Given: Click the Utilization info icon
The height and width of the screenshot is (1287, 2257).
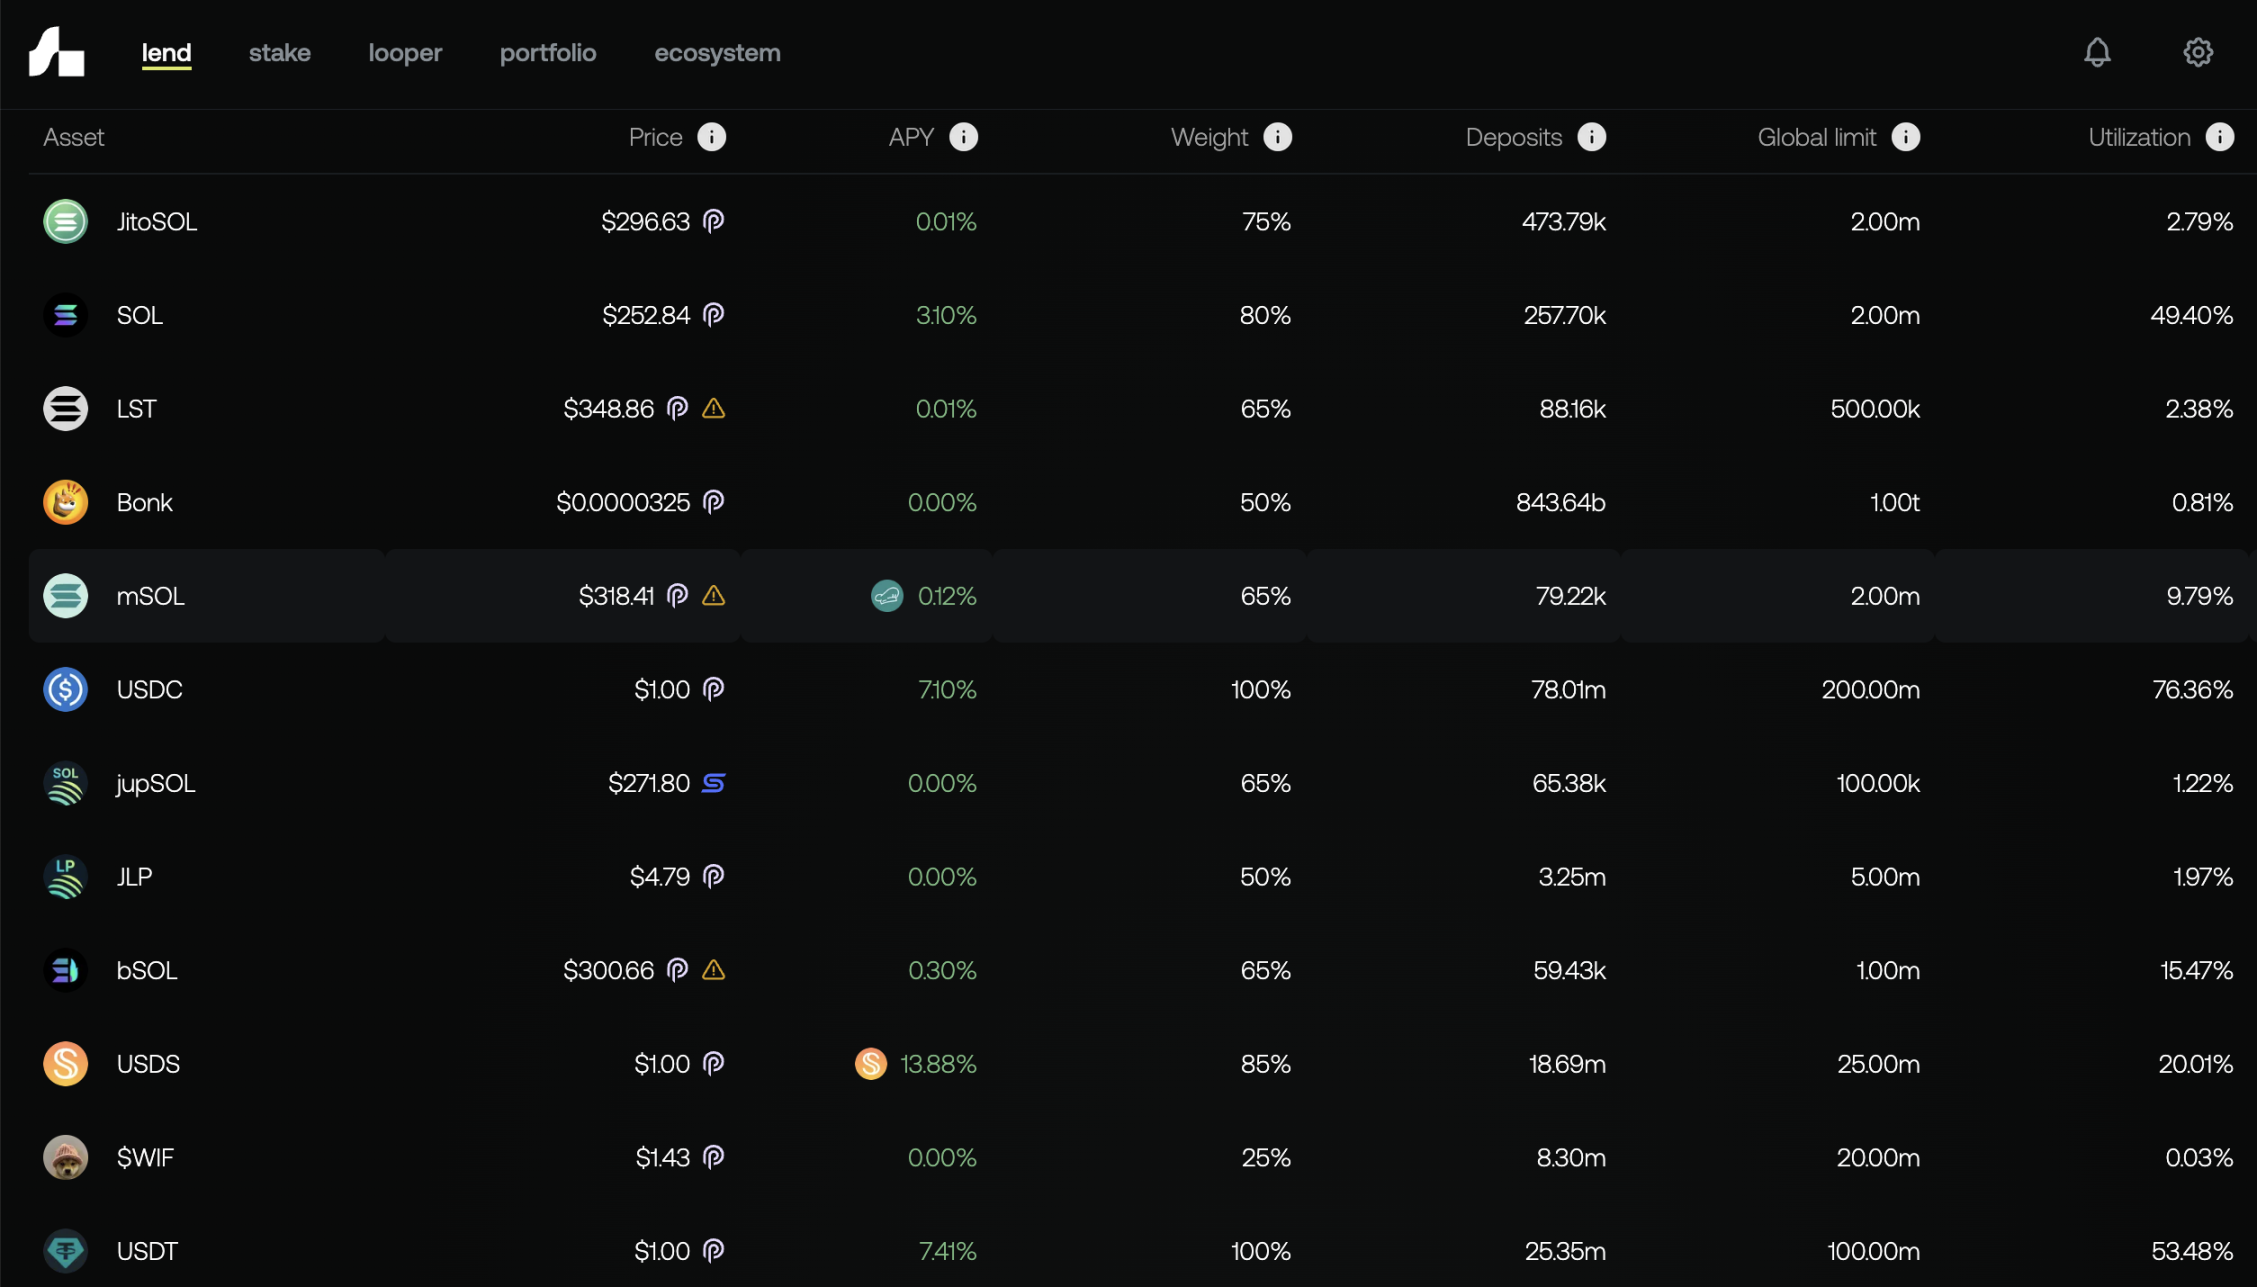Looking at the screenshot, I should (x=2219, y=137).
